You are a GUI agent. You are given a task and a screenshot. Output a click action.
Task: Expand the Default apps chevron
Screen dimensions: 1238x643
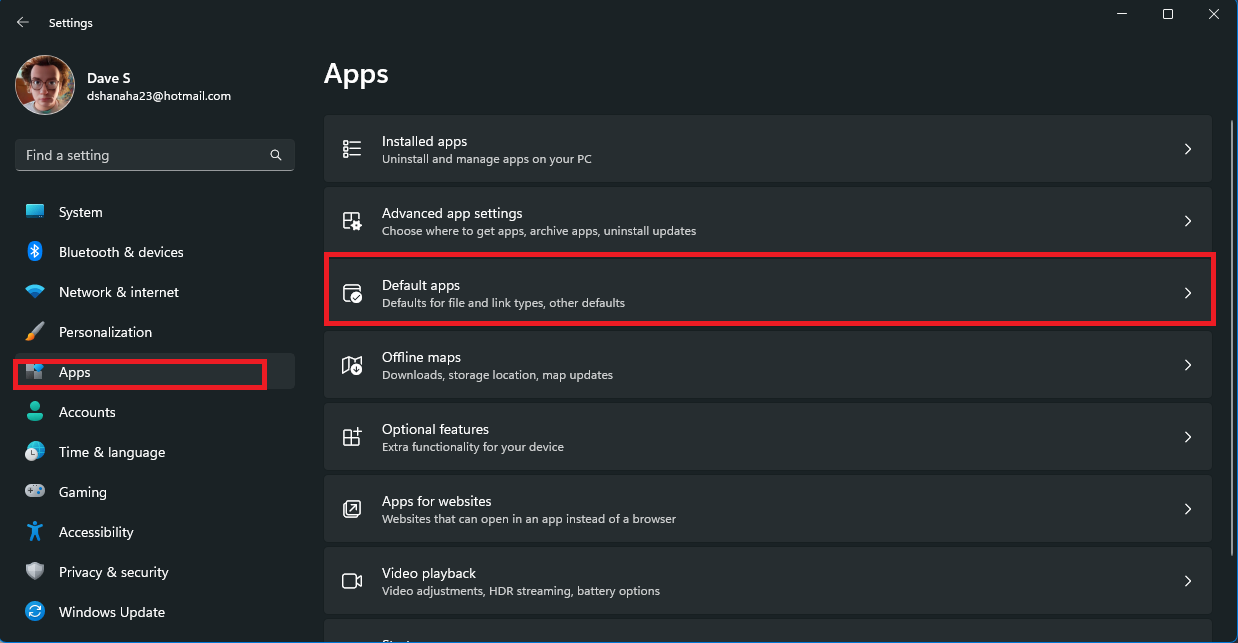tap(1188, 292)
